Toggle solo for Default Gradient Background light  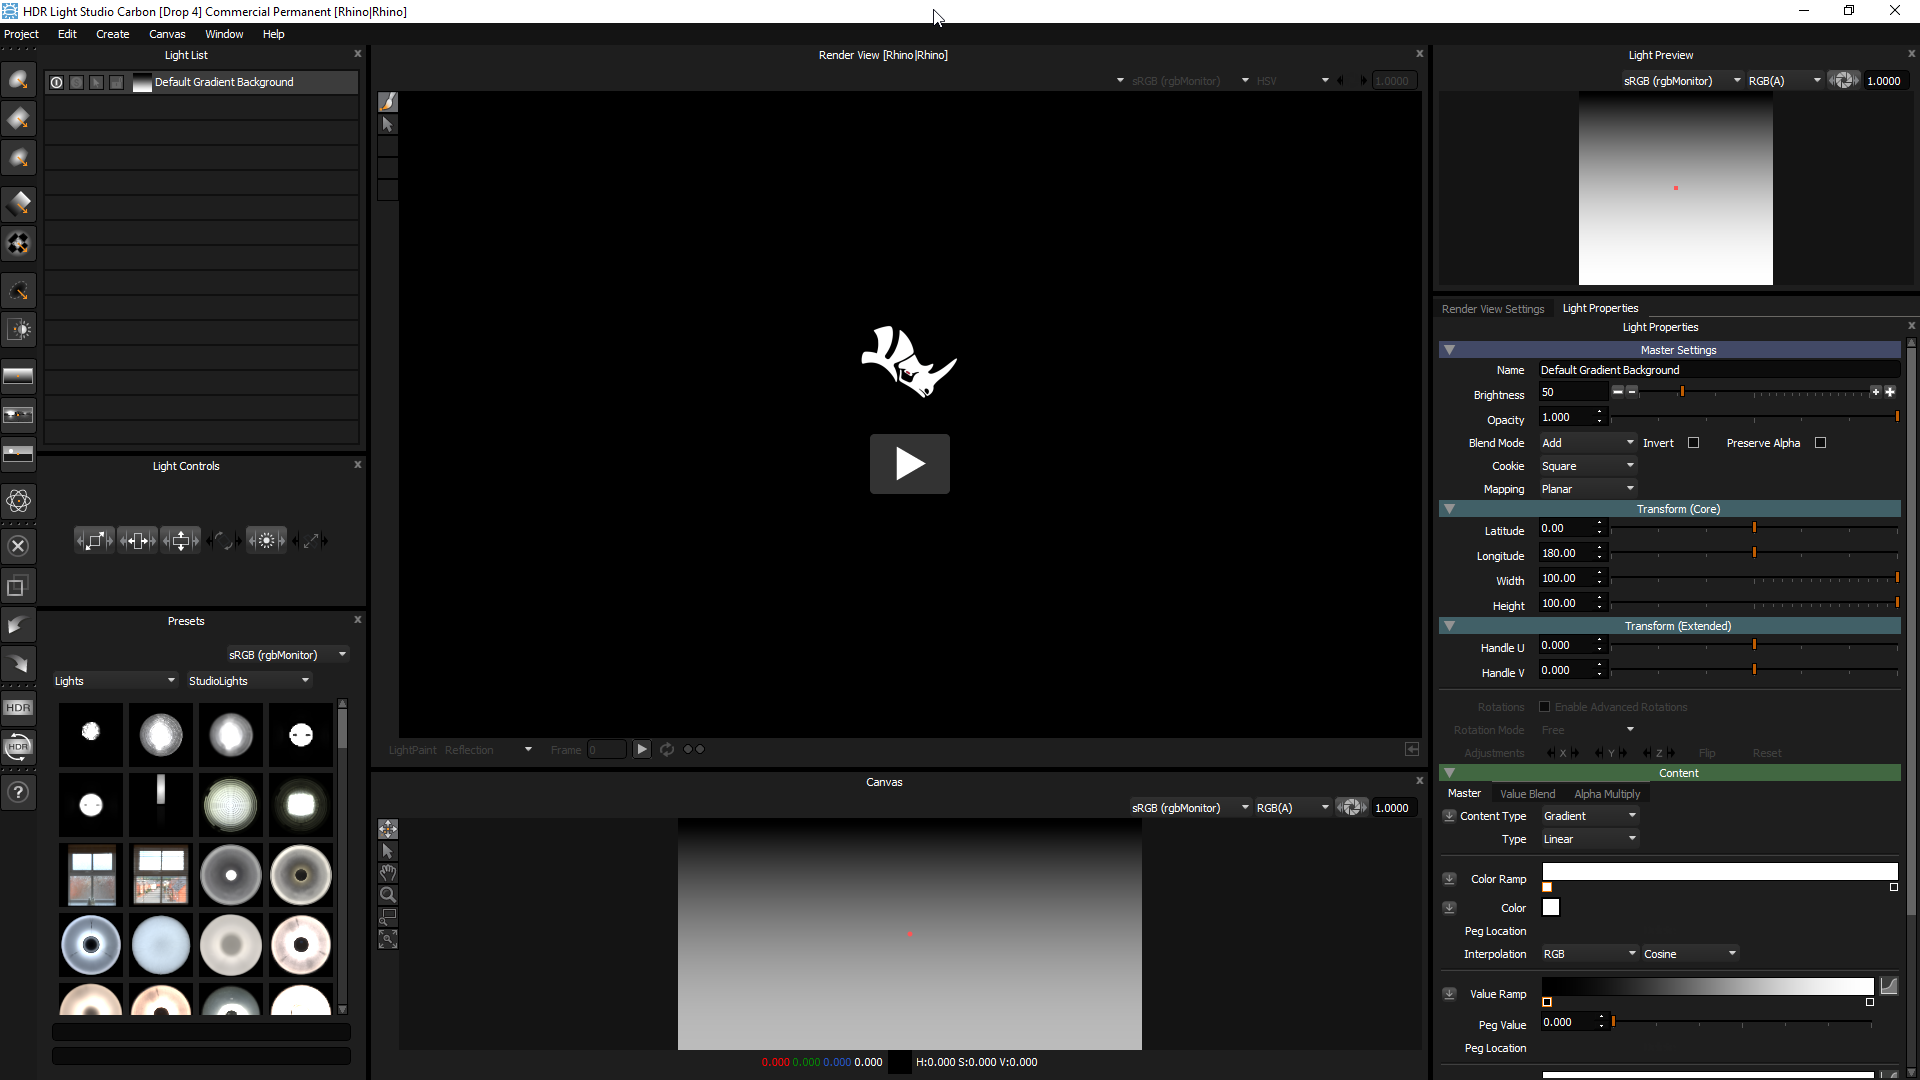[x=77, y=83]
